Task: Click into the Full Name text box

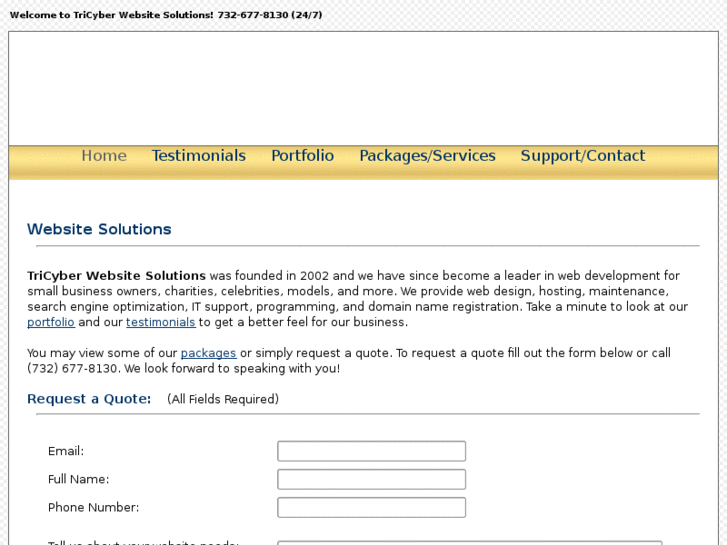Action: pyautogui.click(x=371, y=479)
